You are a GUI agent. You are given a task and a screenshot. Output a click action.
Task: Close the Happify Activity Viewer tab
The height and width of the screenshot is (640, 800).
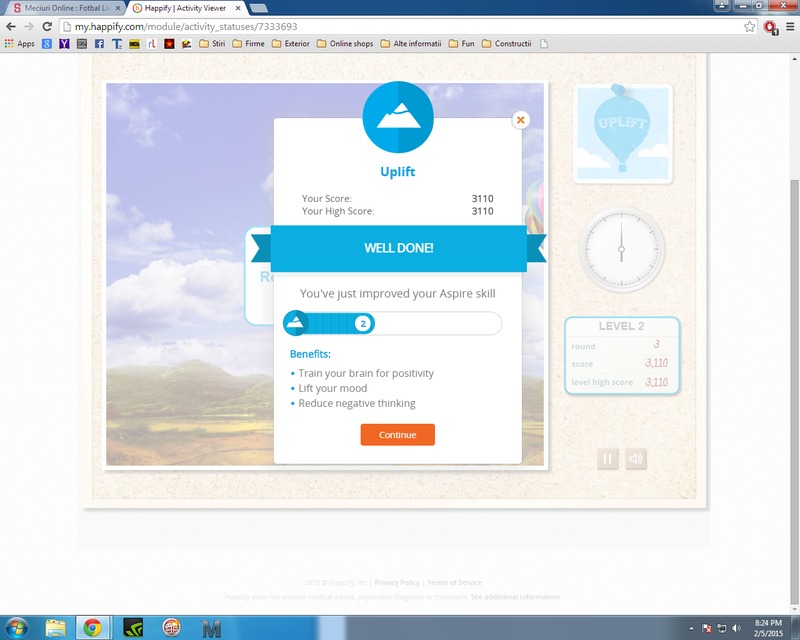(238, 8)
